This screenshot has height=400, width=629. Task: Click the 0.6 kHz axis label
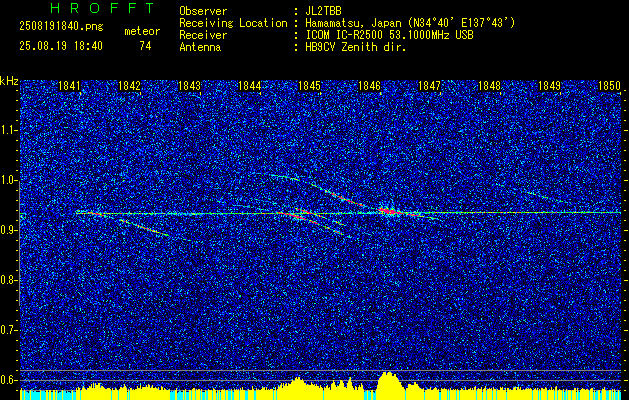8,380
